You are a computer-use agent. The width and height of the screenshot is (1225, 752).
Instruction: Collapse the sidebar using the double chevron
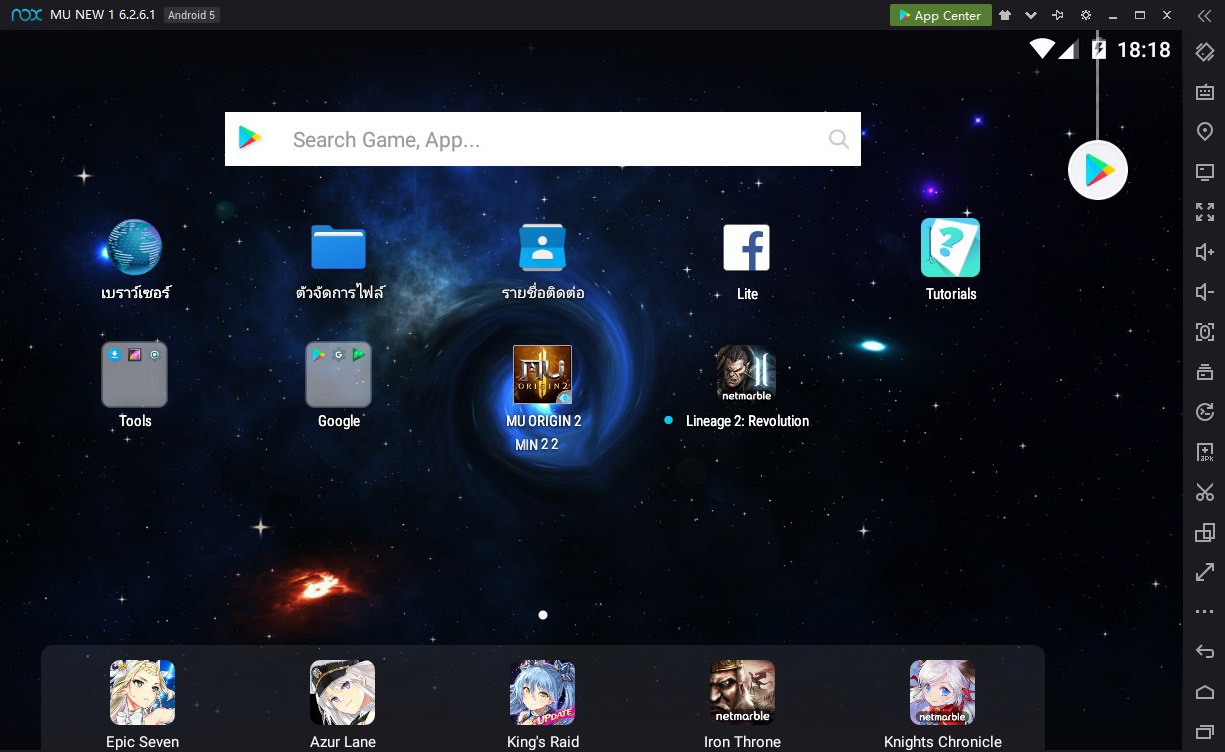point(1204,16)
